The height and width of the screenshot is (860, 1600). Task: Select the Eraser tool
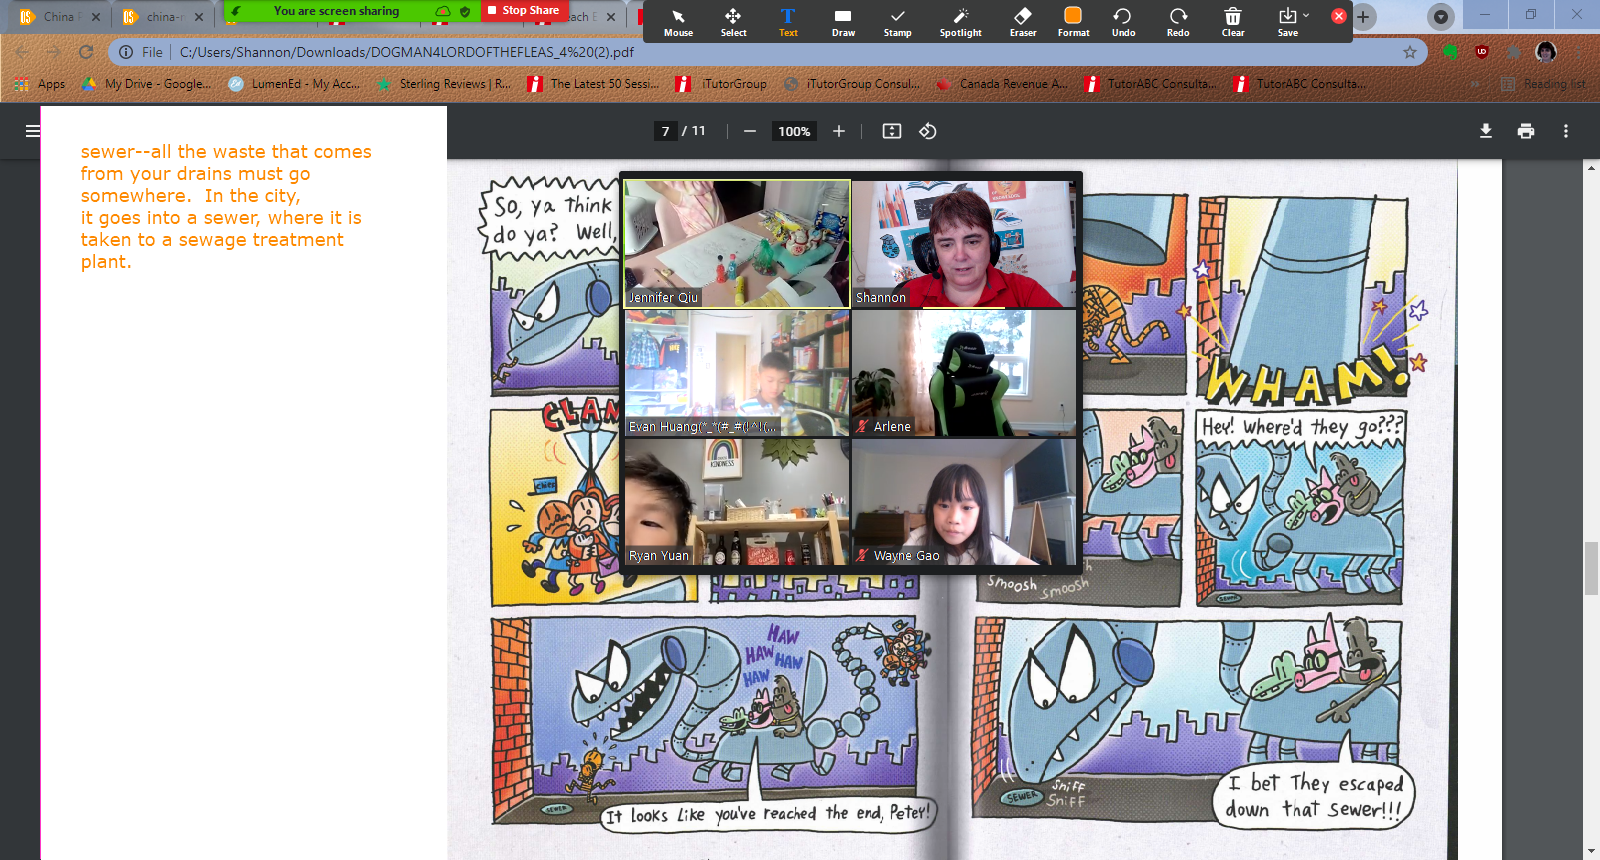pos(1022,22)
